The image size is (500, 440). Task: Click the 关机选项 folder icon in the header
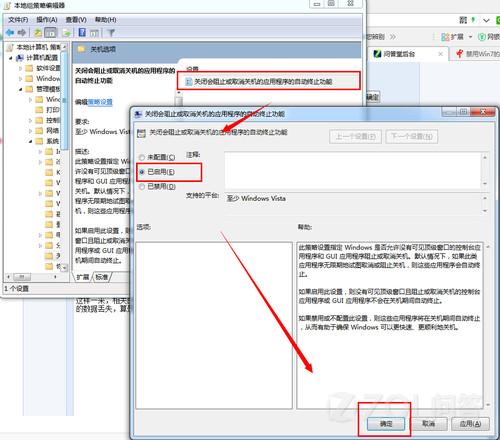pyautogui.click(x=82, y=49)
